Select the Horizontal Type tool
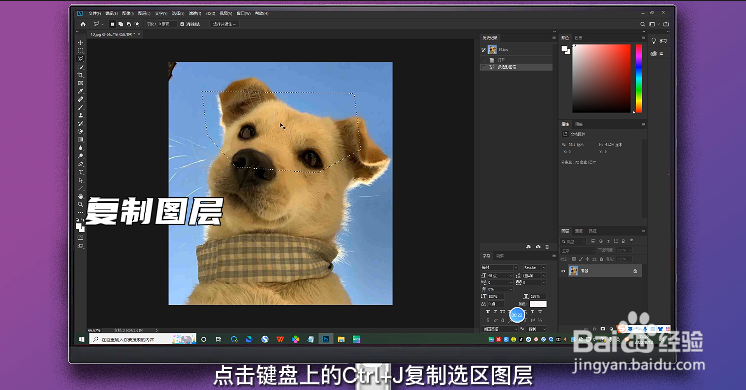This screenshot has width=746, height=390. point(80,172)
